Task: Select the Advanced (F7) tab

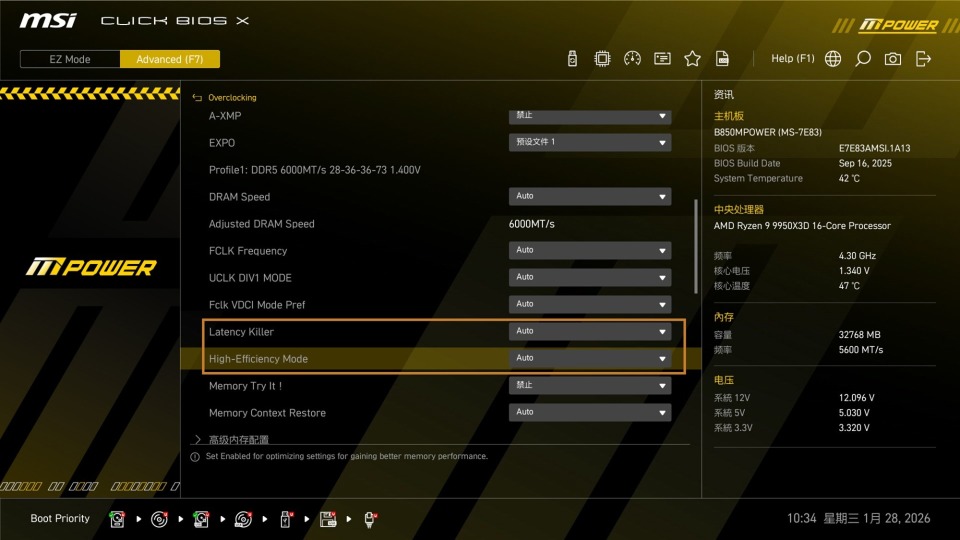Action: tap(170, 59)
